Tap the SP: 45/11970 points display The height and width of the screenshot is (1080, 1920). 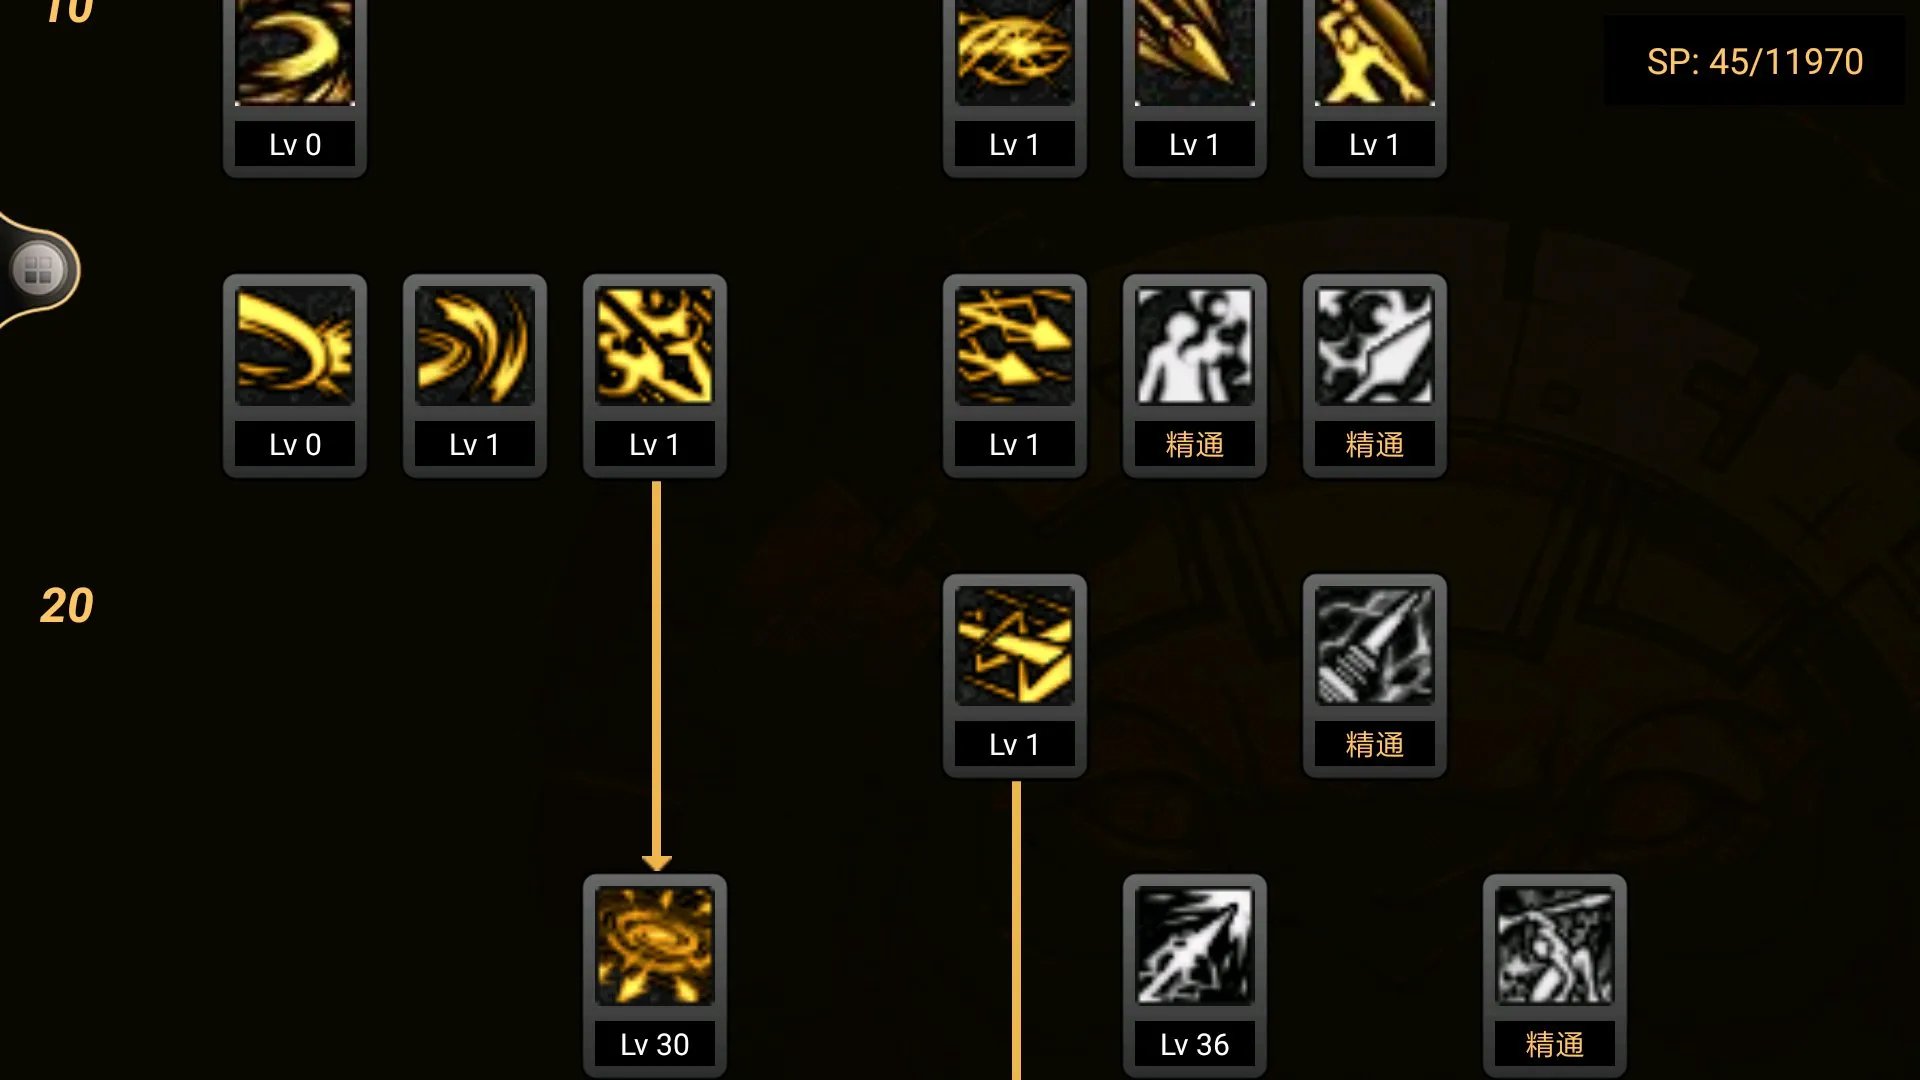click(x=1755, y=61)
